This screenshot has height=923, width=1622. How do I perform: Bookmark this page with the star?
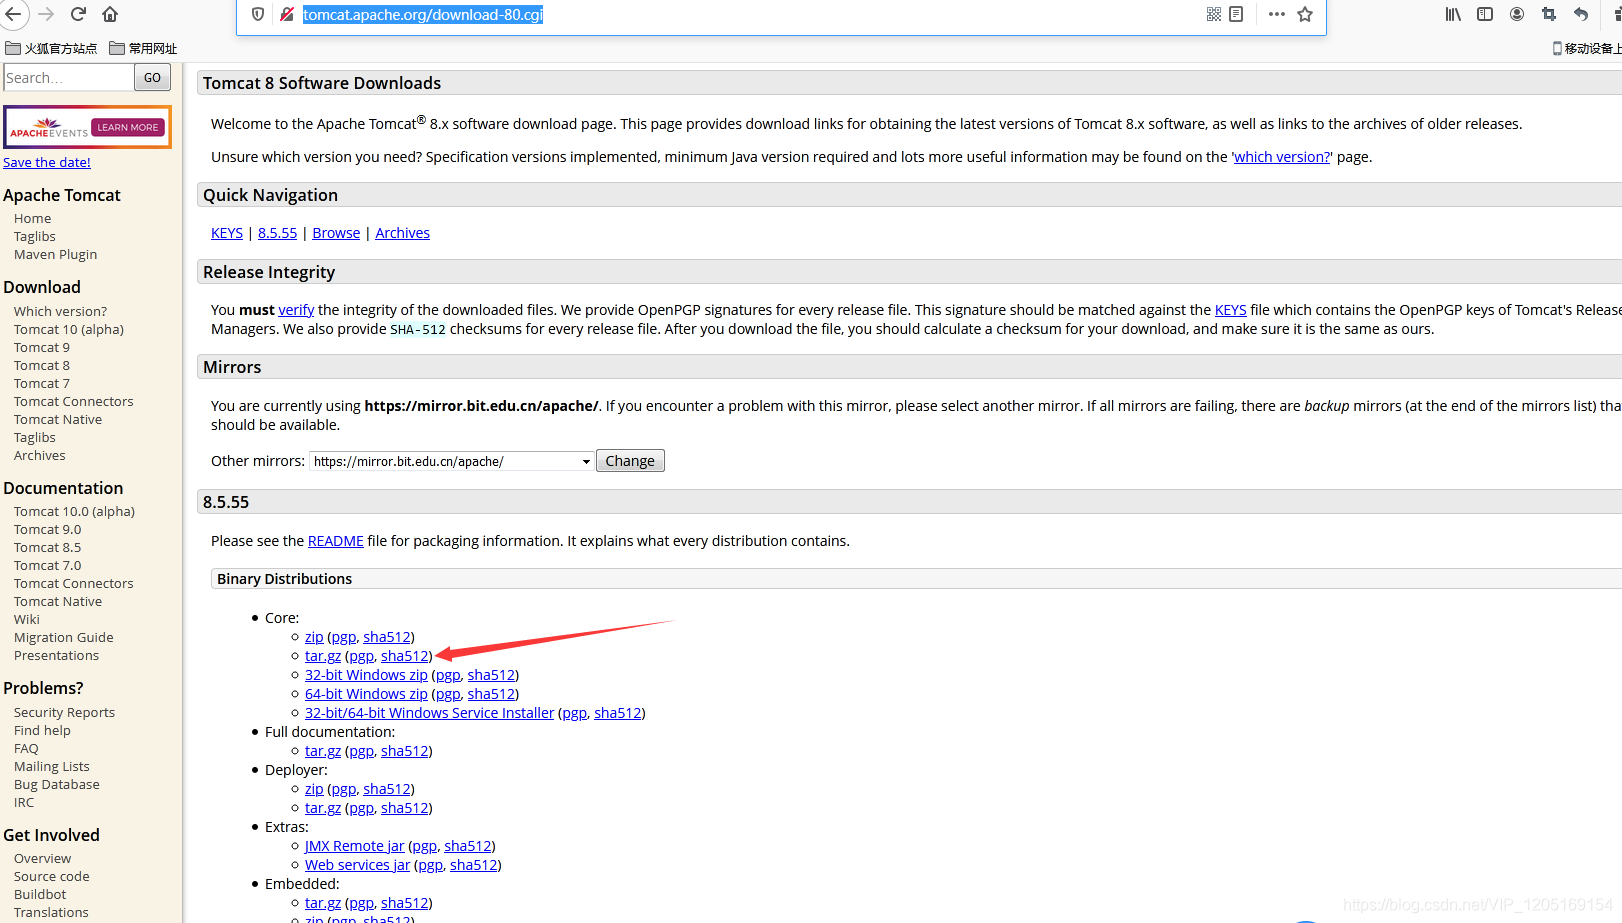1305,14
